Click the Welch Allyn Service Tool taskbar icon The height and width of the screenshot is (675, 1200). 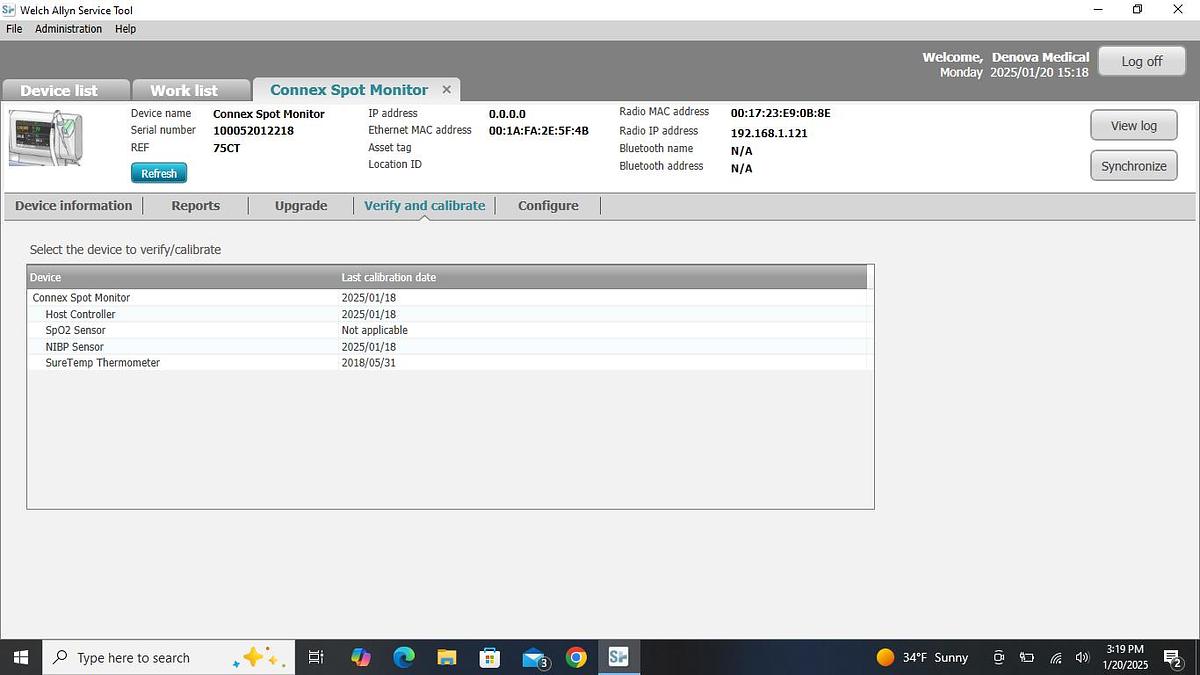[x=618, y=657]
